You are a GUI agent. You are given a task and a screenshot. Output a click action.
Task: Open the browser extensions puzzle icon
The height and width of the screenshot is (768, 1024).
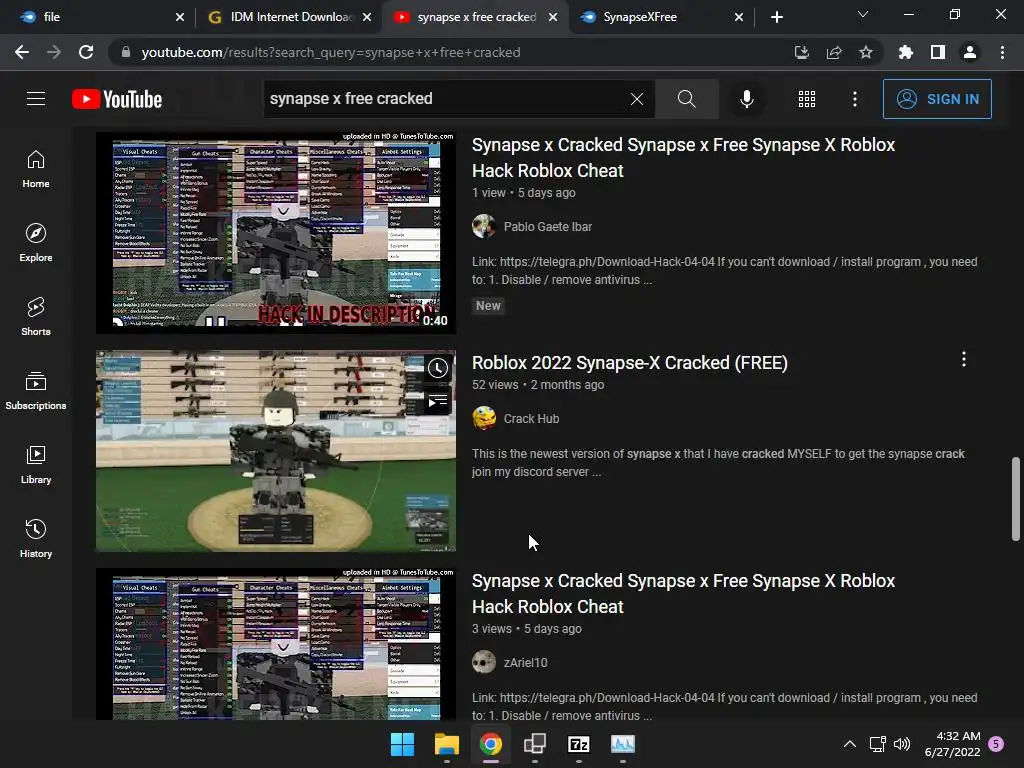(x=905, y=52)
